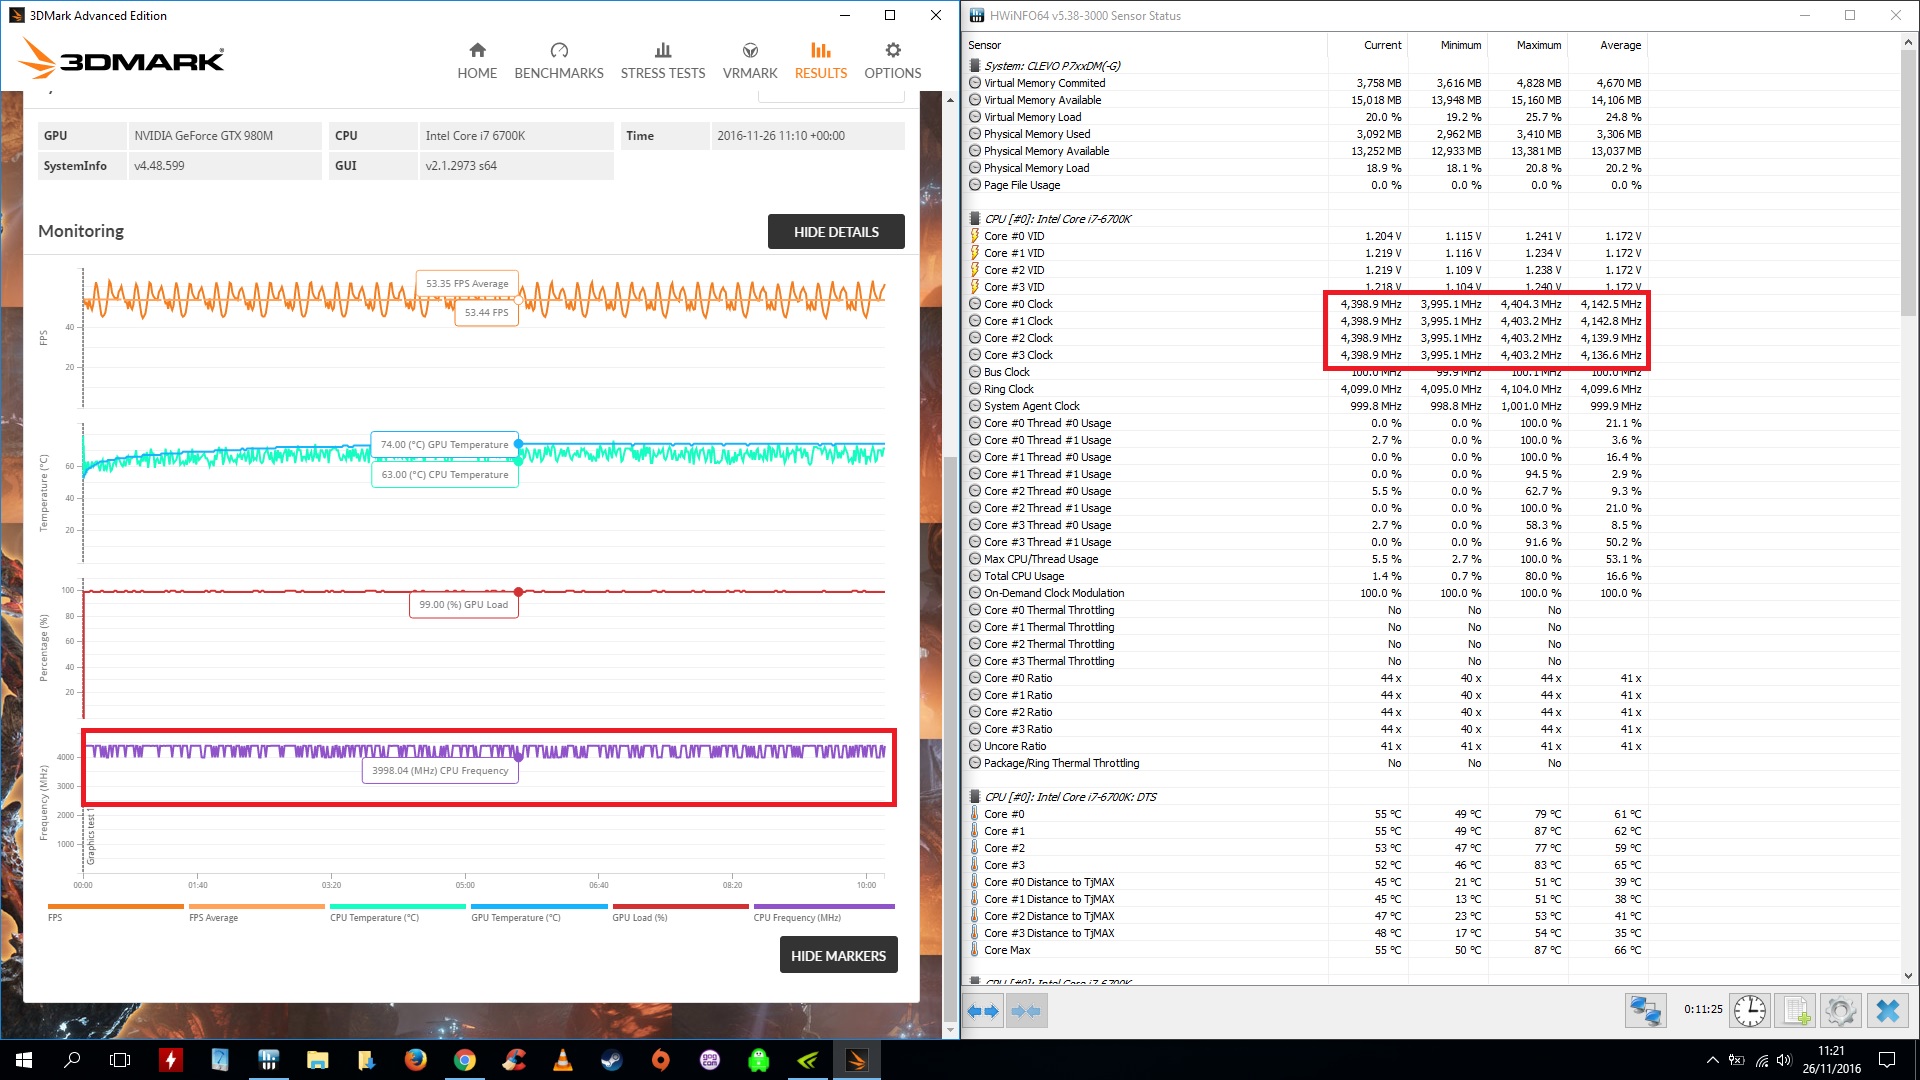Click the 3DMark logo
This screenshot has height=1080, width=1920.
(x=122, y=59)
